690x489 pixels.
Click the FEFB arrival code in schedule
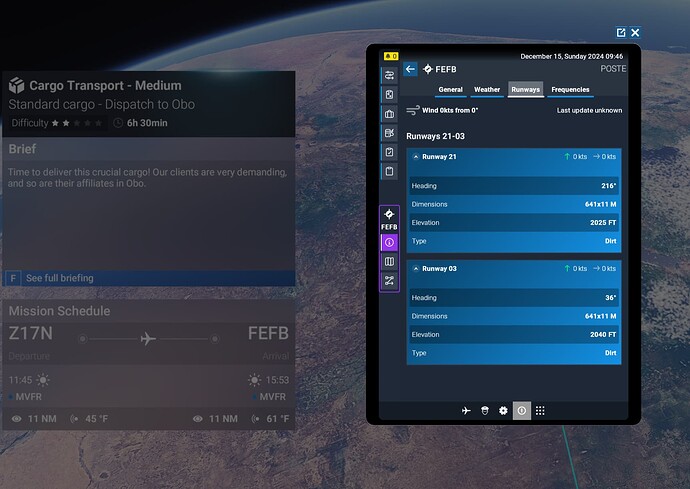tap(268, 333)
